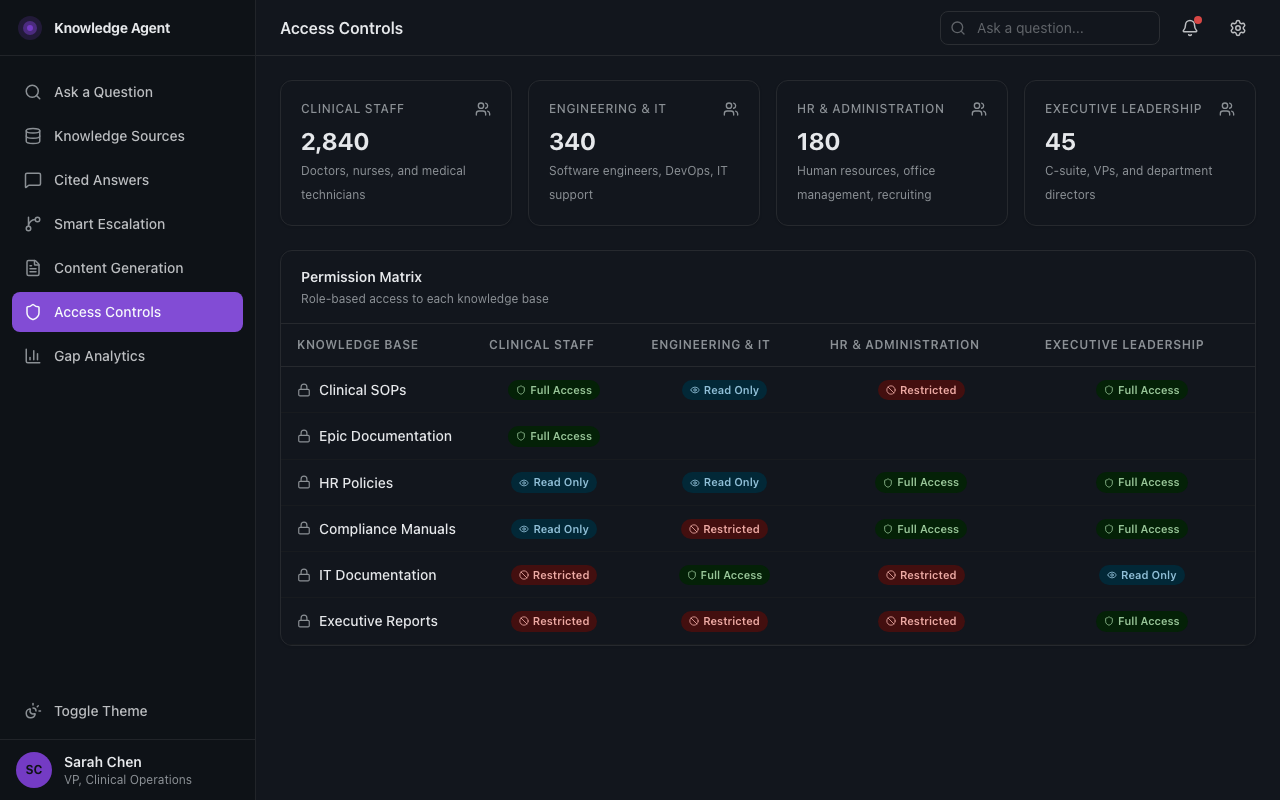Toggle the Restricted badge for HR on Clinical SOPs
Screen dimensions: 1280x800
[x=921, y=390]
